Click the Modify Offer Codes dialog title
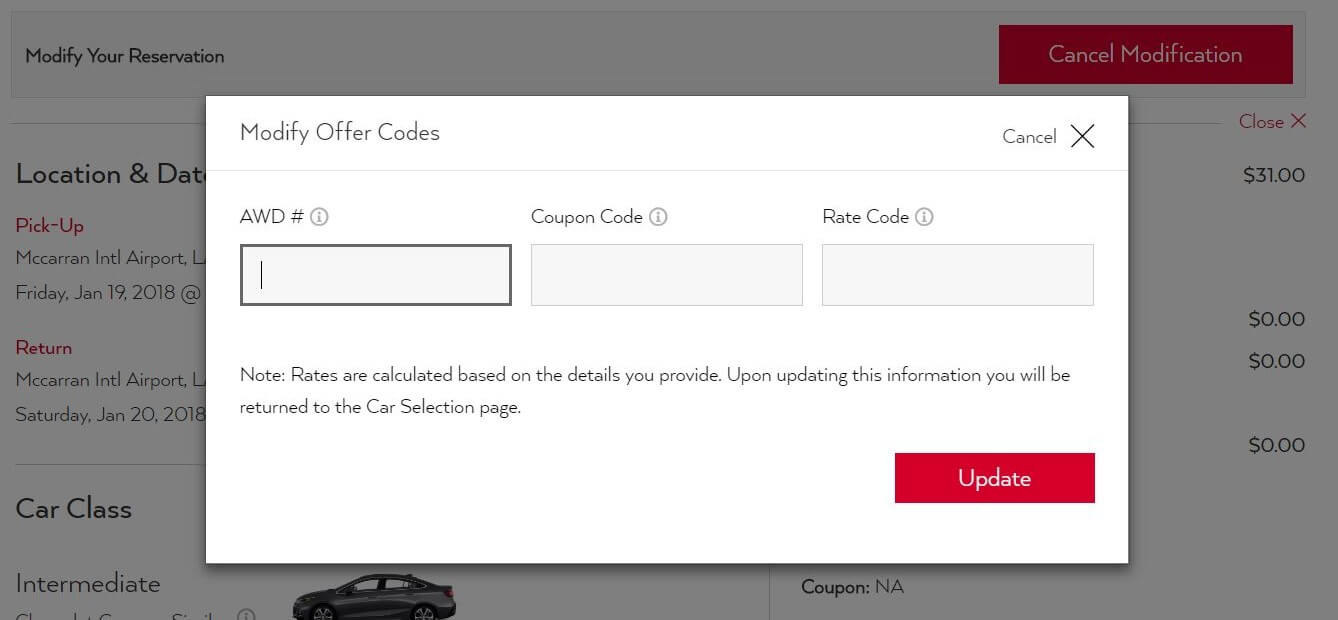This screenshot has height=620, width=1338. 339,132
